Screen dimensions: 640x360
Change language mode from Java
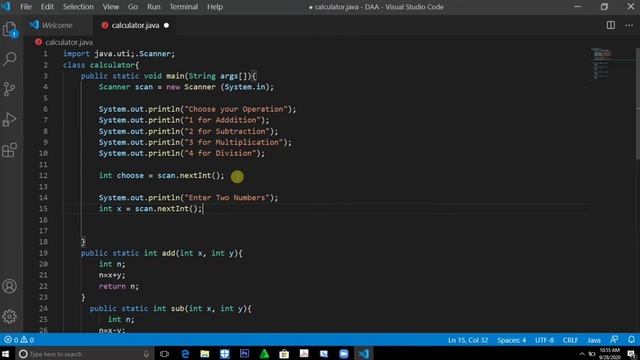pos(594,340)
